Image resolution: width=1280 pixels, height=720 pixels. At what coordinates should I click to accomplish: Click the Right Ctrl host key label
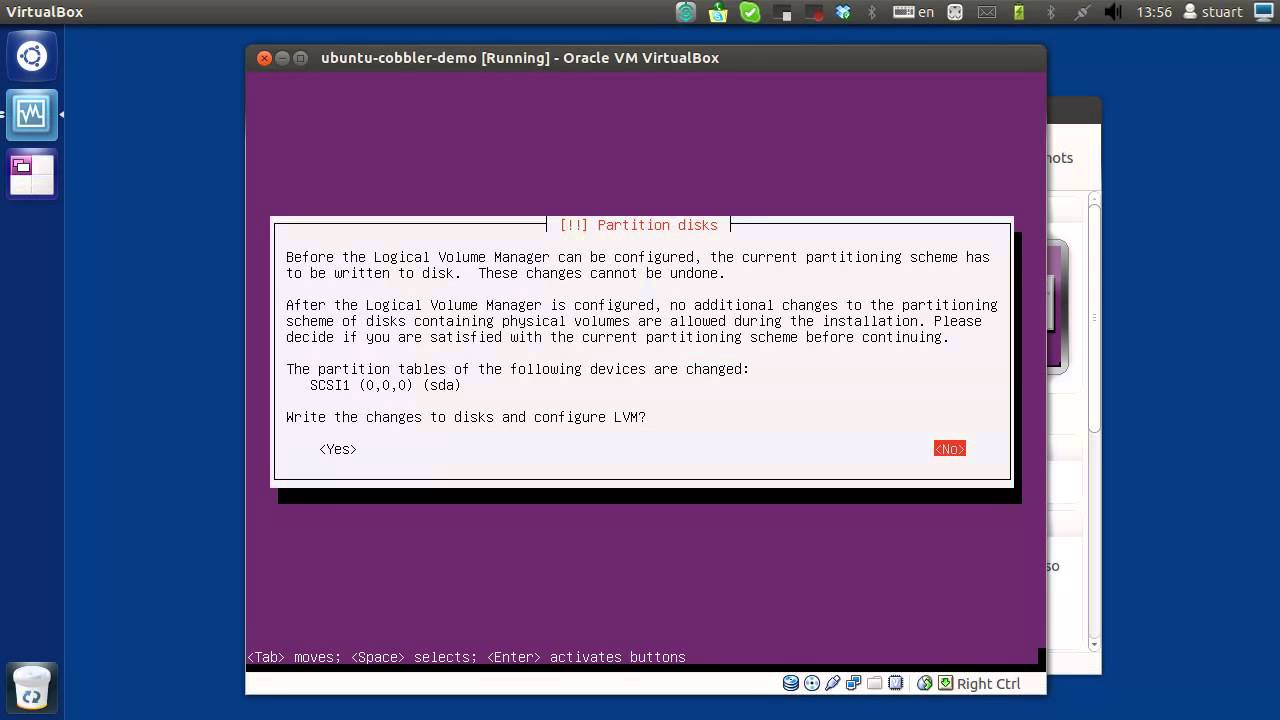[989, 684]
